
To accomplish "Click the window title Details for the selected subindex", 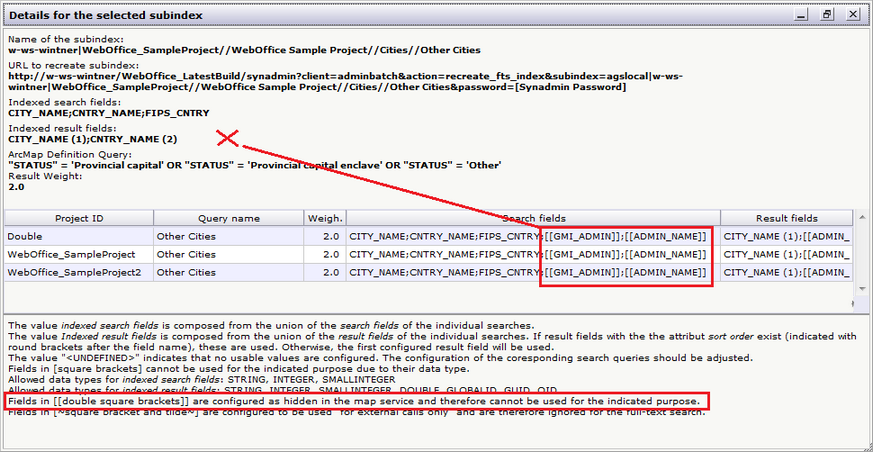I will coord(106,16).
